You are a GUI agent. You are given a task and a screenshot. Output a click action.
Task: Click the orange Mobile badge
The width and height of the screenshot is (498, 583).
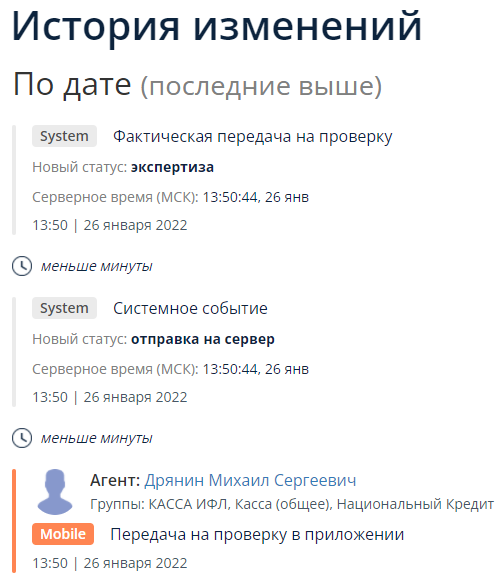click(63, 534)
